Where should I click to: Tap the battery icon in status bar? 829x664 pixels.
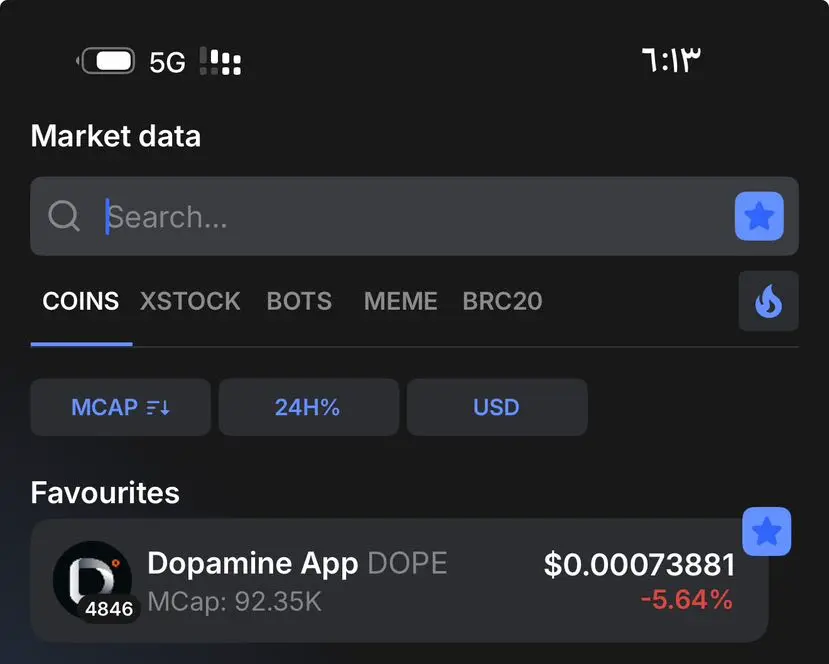(106, 61)
